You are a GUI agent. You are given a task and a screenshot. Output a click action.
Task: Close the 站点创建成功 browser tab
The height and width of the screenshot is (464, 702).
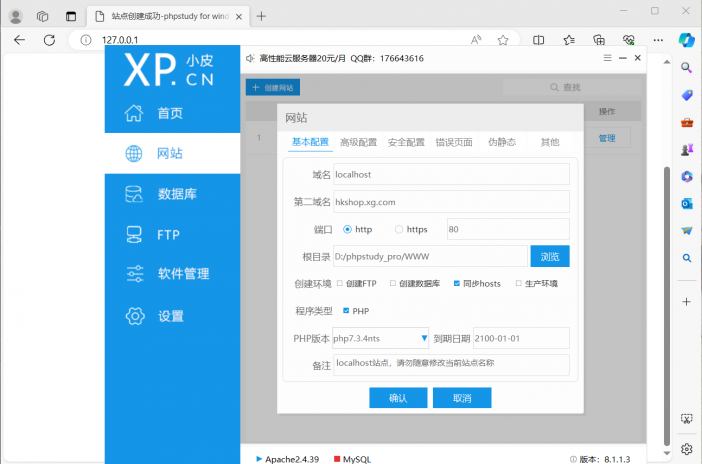[x=239, y=17]
